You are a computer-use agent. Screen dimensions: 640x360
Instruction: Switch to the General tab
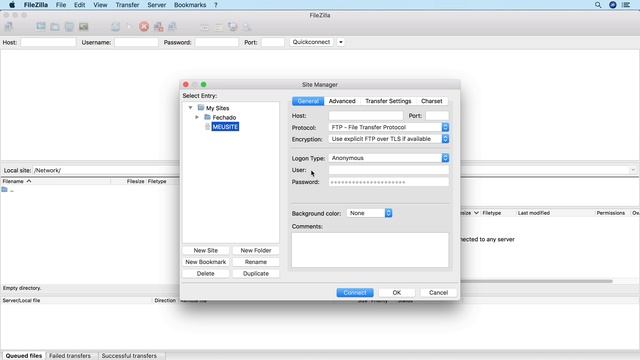point(308,101)
